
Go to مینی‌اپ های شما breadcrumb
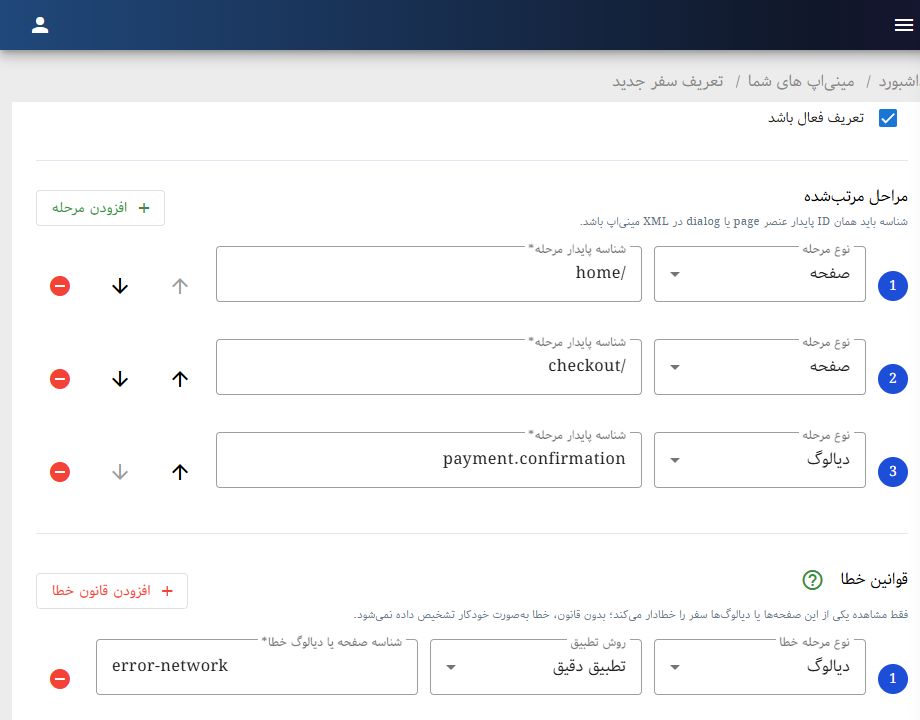(x=801, y=81)
